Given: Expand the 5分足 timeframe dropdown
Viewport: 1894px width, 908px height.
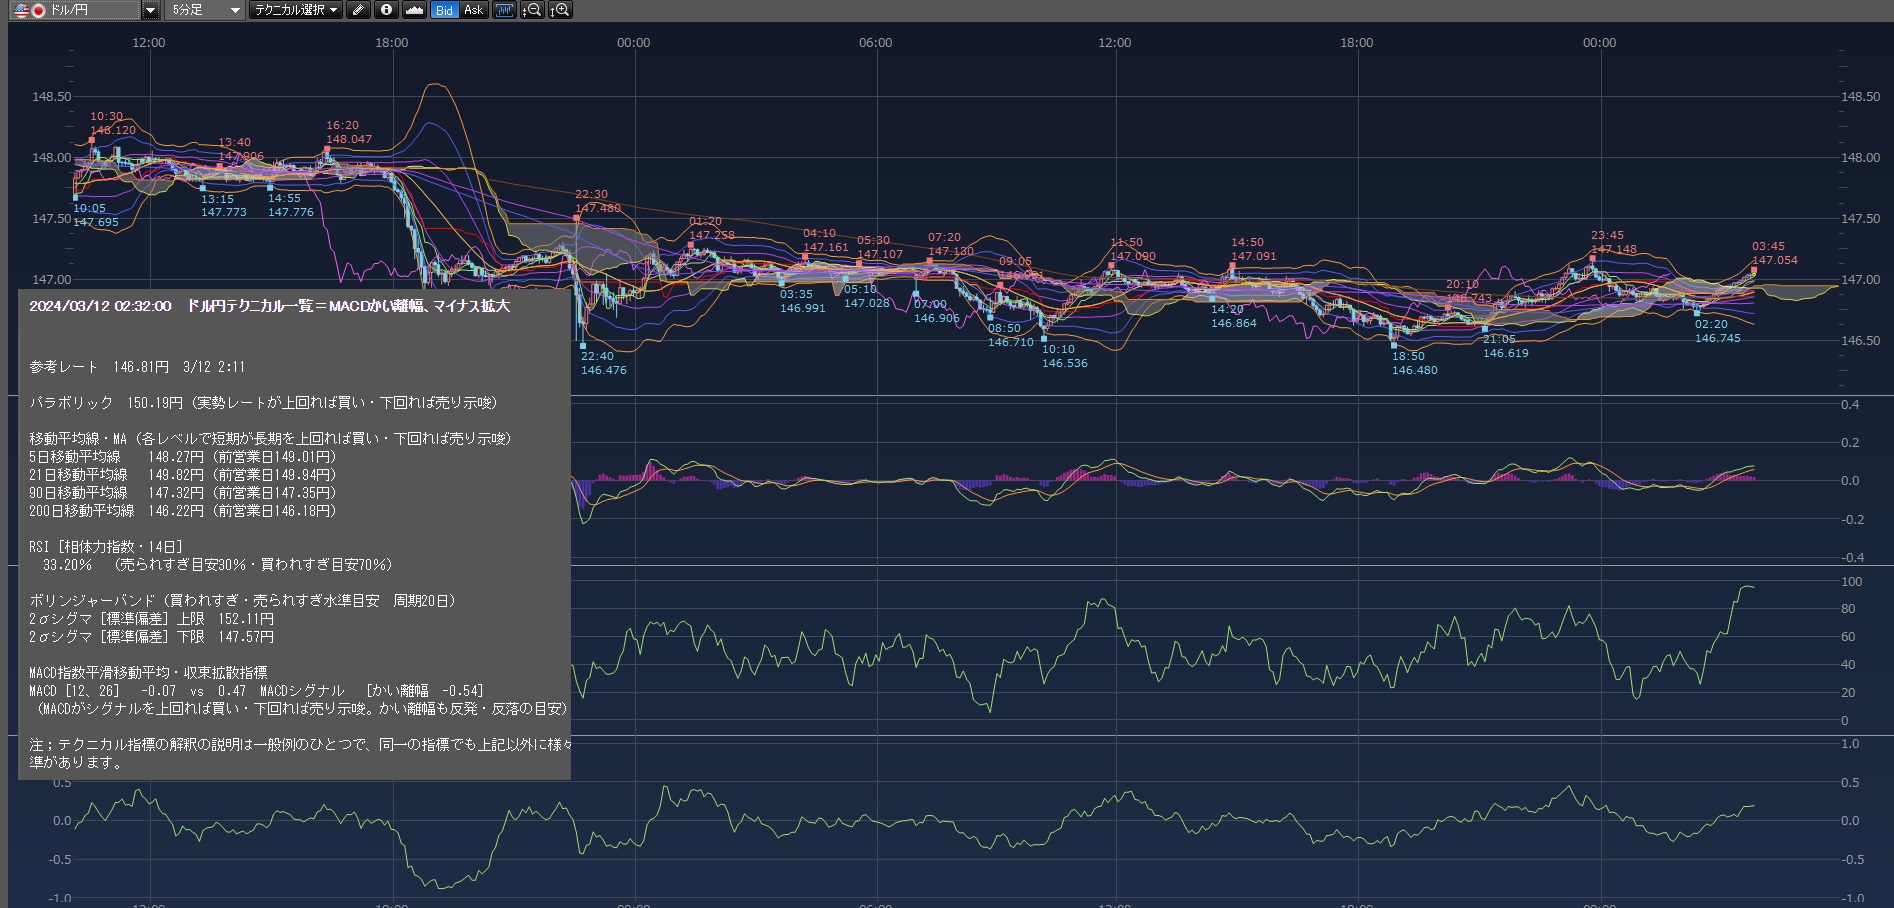Looking at the screenshot, I should tap(235, 10).
